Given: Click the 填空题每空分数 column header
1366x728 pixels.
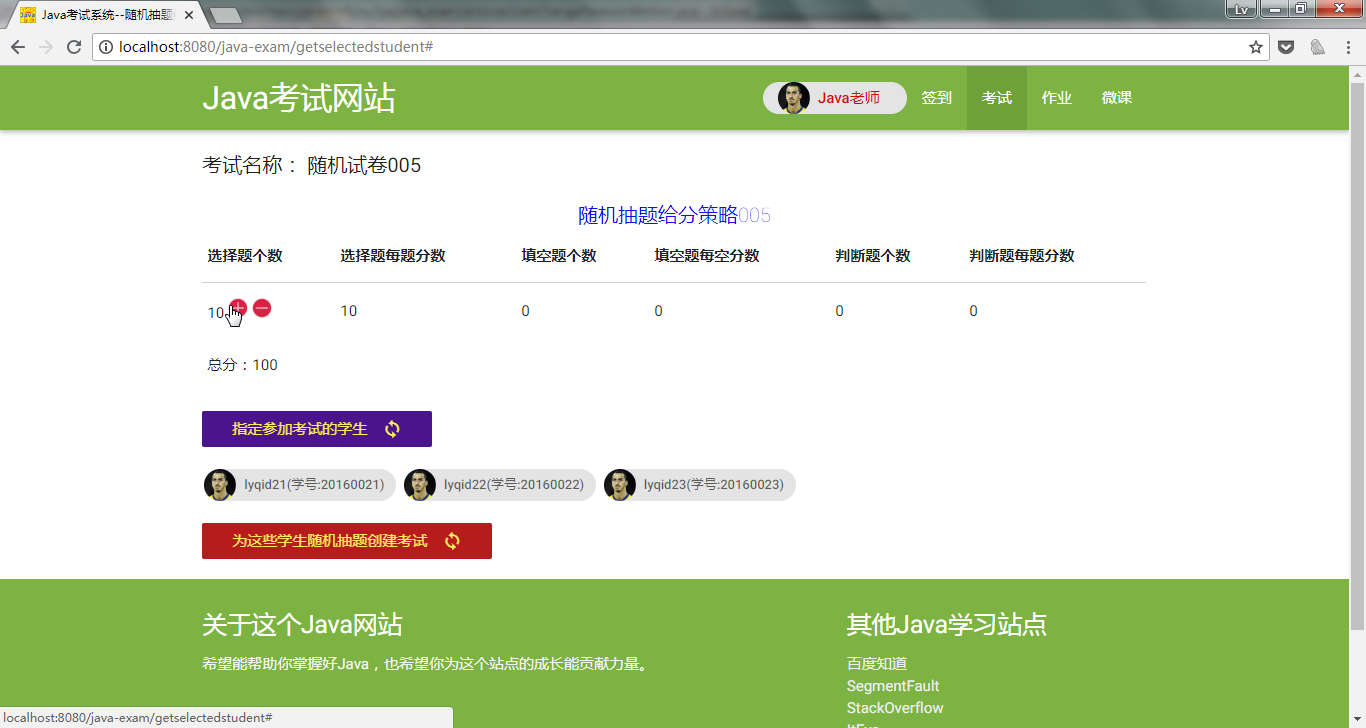Looking at the screenshot, I should 707,256.
